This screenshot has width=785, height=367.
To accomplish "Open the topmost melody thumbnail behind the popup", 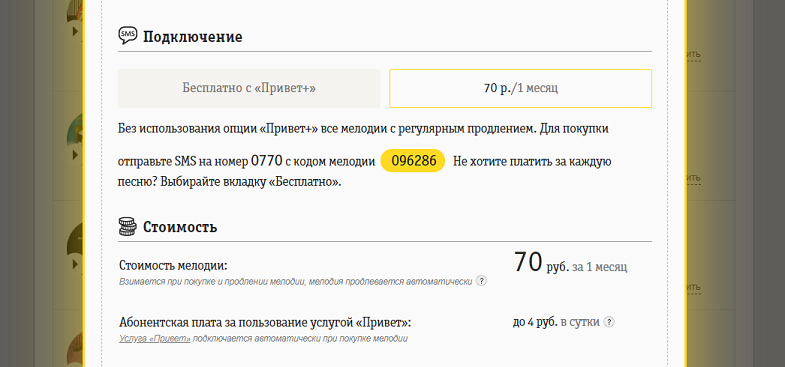I will pos(74,11).
